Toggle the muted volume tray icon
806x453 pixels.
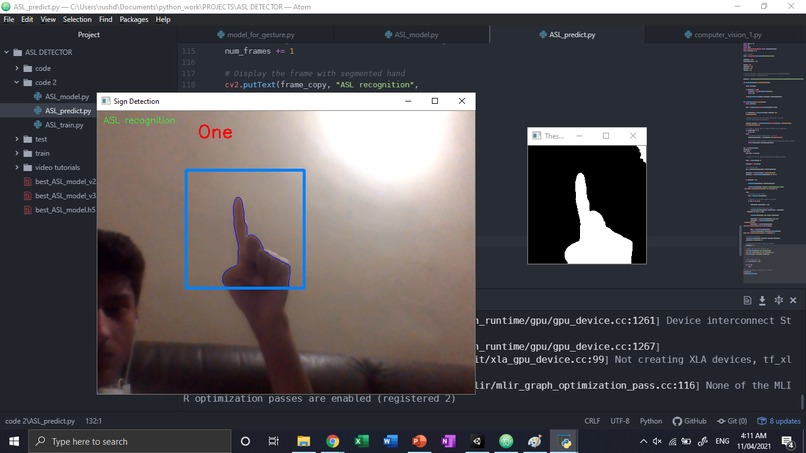point(657,441)
